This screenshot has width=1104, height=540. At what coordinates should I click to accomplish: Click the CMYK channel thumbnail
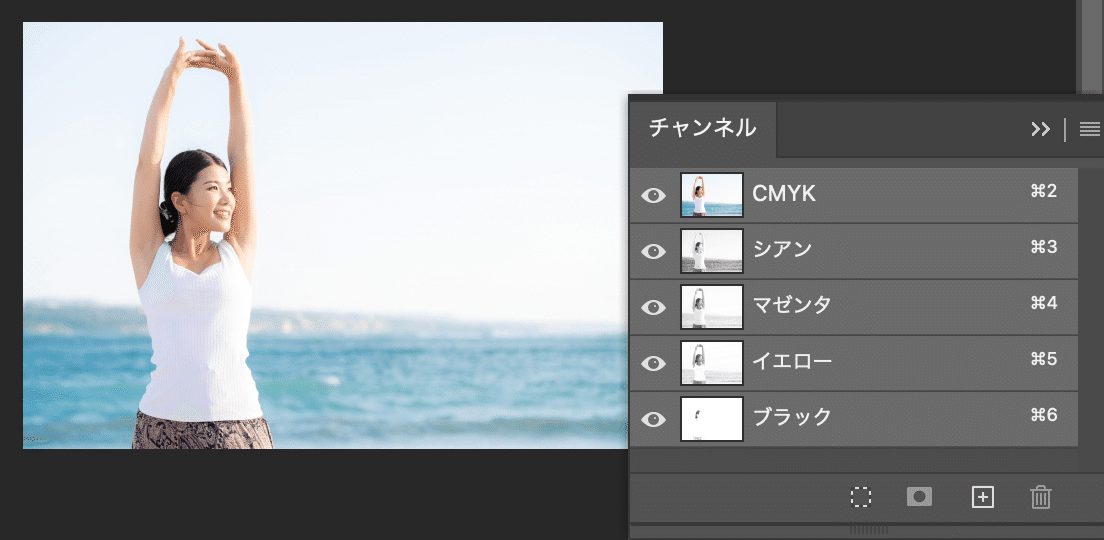coord(712,195)
